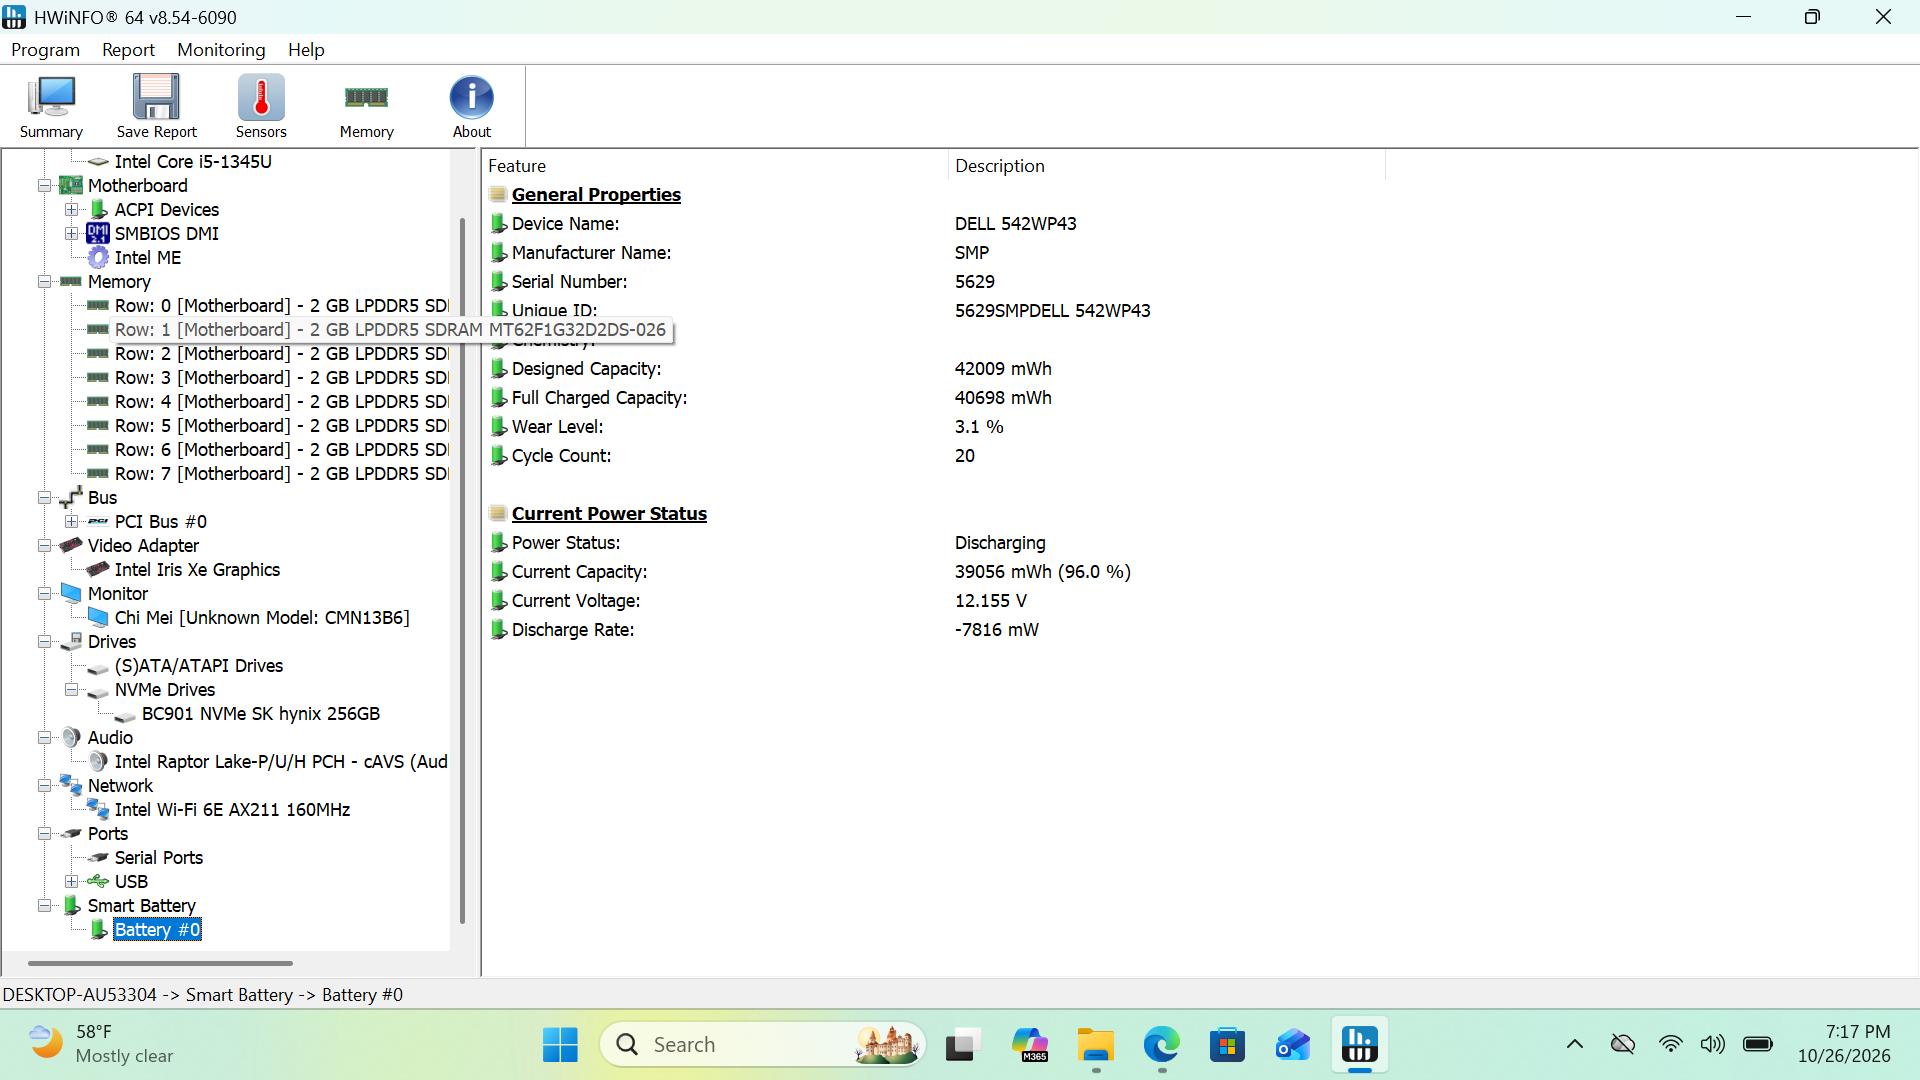Select Intel Wi-Fi 6E AX211 160MHz
1920x1080 pixels.
[x=232, y=810]
